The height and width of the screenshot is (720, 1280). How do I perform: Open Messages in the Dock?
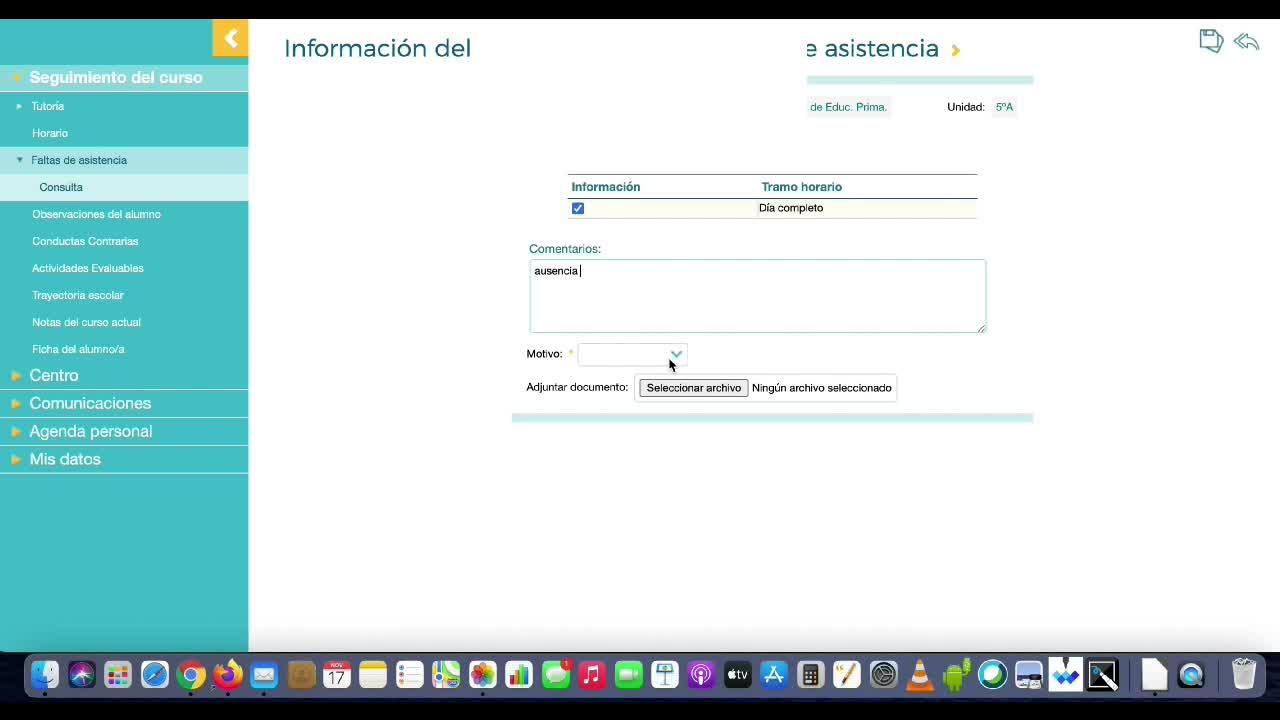[556, 675]
